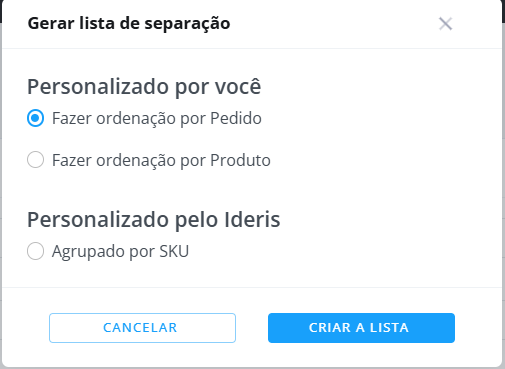Click CRIAR A LISTA to generate list
This screenshot has height=369, width=505.
click(x=361, y=328)
